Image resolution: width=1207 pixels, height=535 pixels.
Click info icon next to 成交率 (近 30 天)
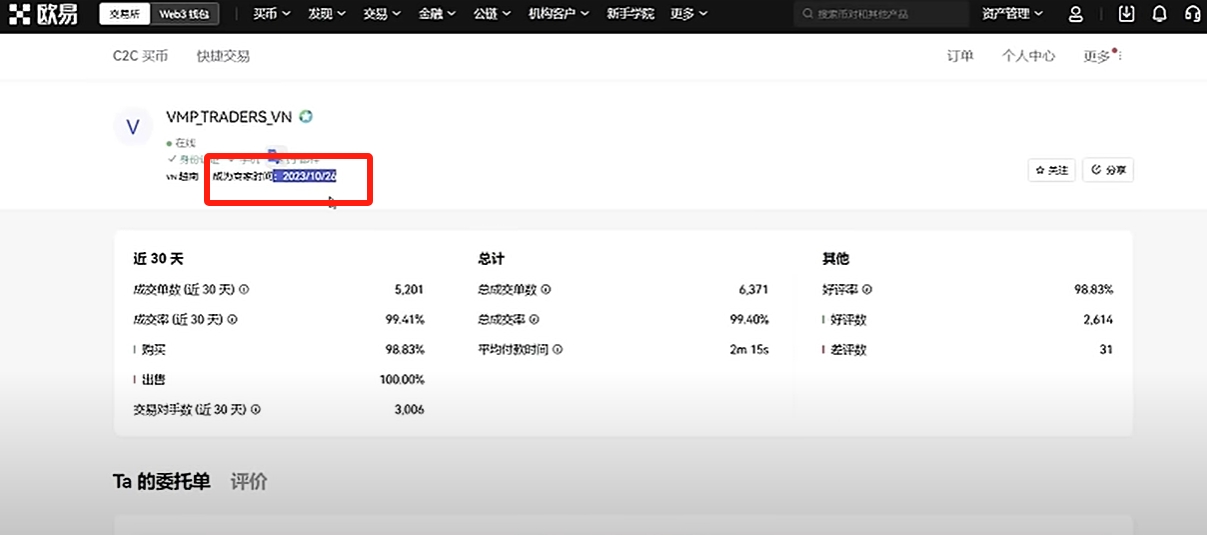coord(233,319)
